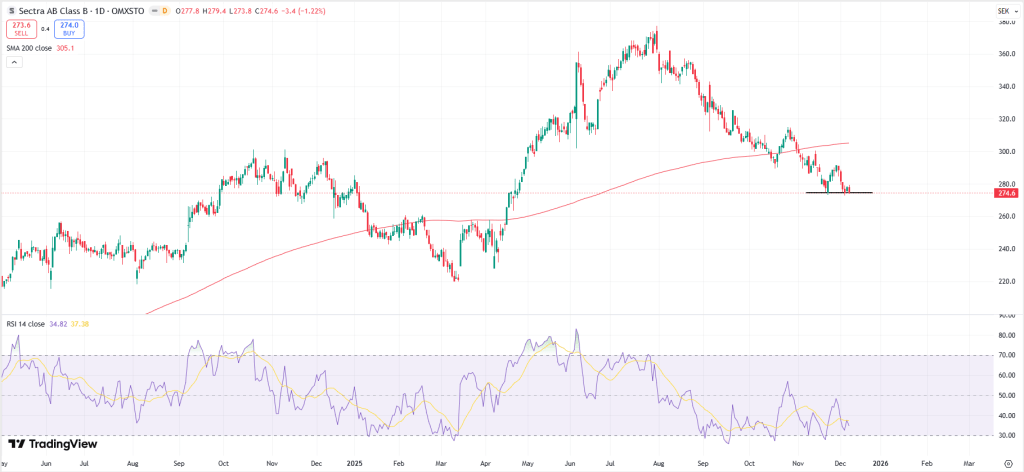Click the dash icon beside the D badge

[154, 11]
